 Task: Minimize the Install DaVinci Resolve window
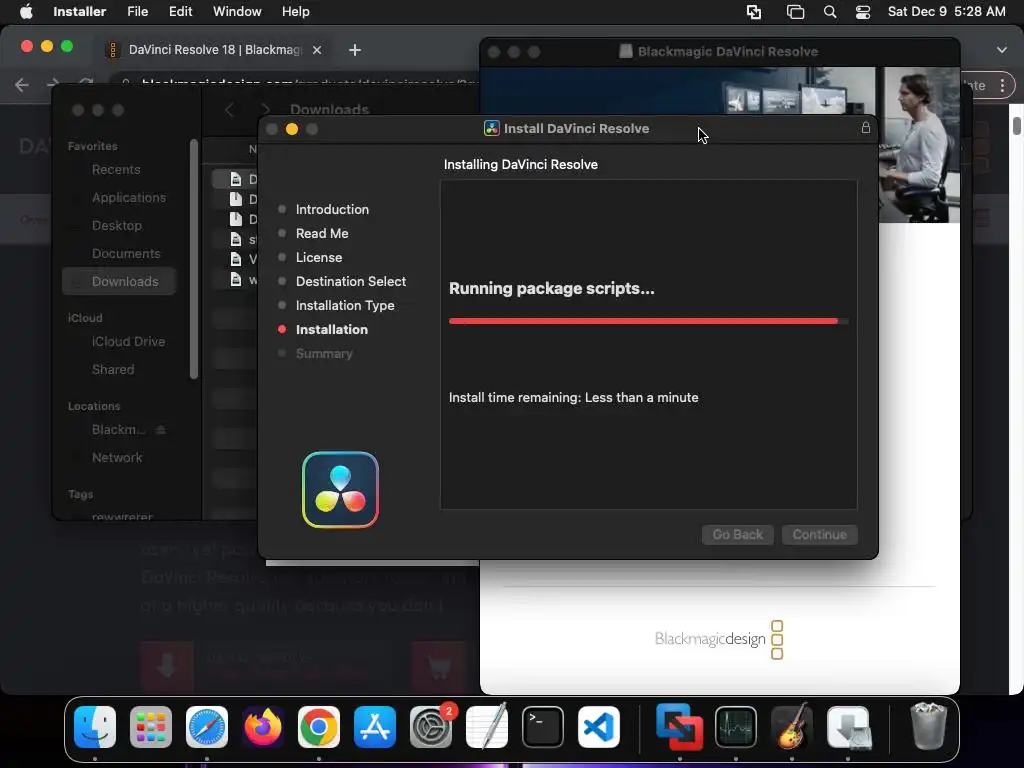[292, 129]
